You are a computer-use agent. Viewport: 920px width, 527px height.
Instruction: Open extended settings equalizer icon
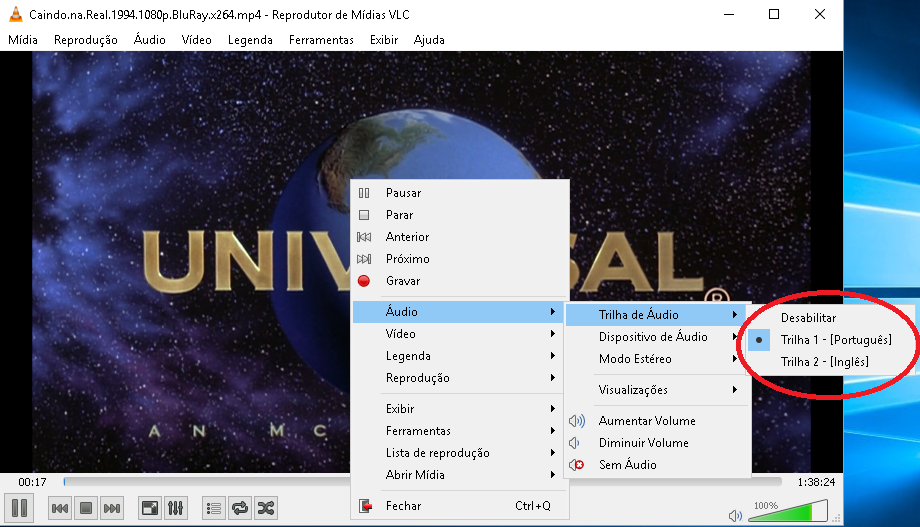tap(175, 508)
